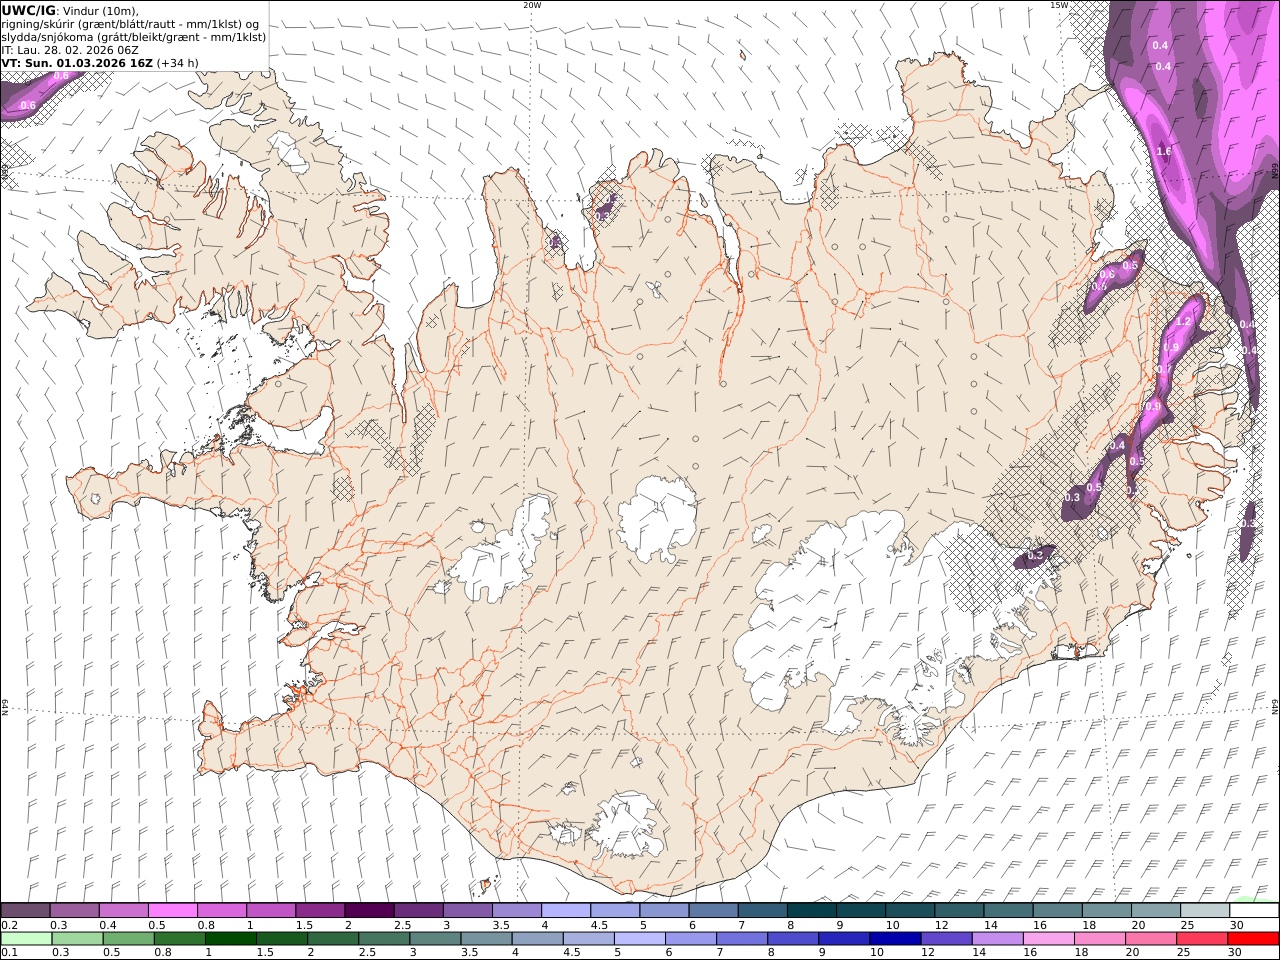Select the first 0.2 swatch in snow legend
Image resolution: width=1280 pixels, height=960 pixels.
[x=25, y=910]
